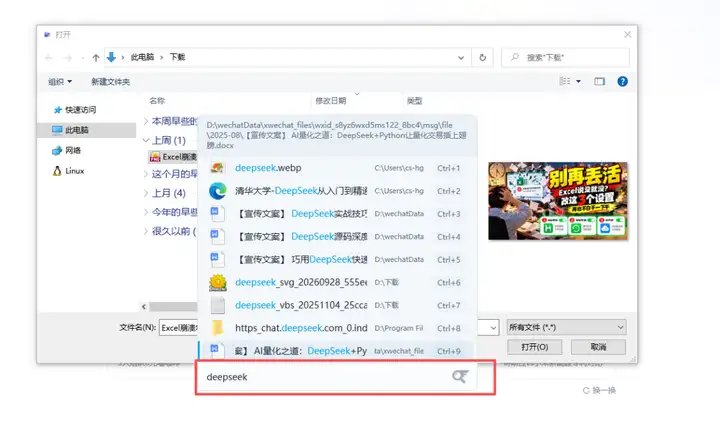This screenshot has height=426, width=720.
Task: Click Edge icon of 清华大学 result
Action: 218,191
